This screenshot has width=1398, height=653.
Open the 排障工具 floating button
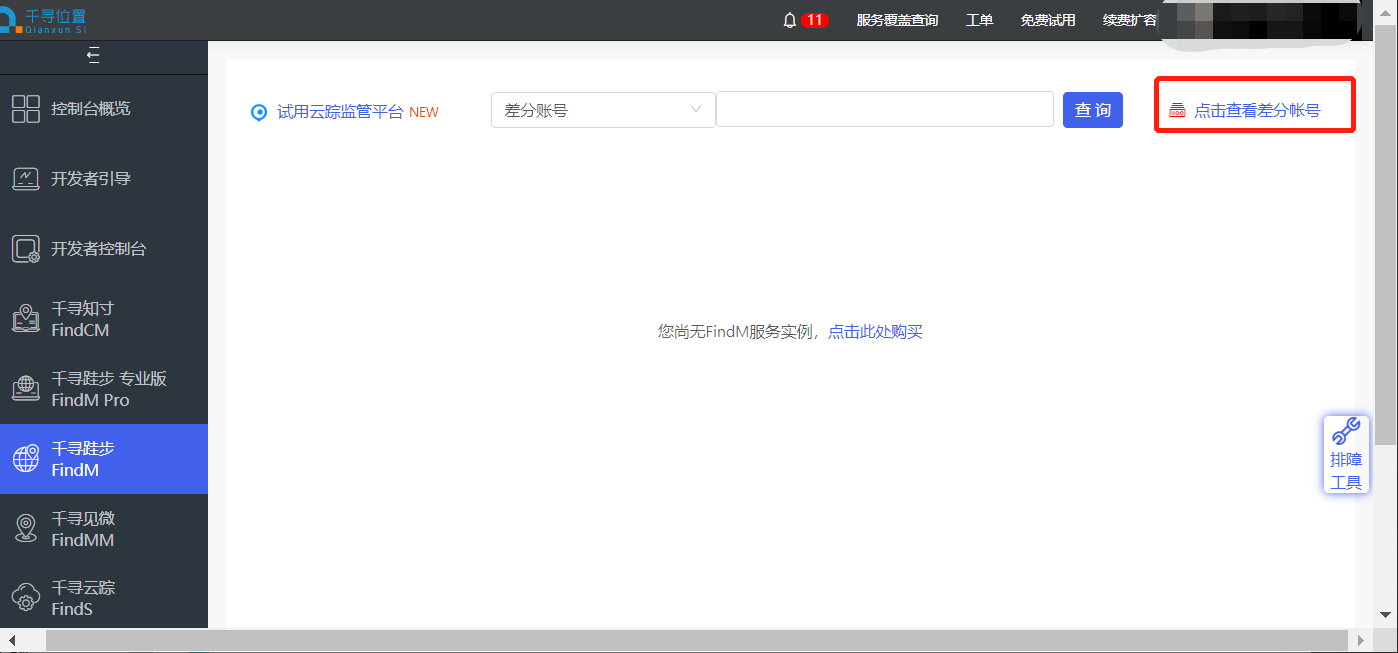[1346, 455]
